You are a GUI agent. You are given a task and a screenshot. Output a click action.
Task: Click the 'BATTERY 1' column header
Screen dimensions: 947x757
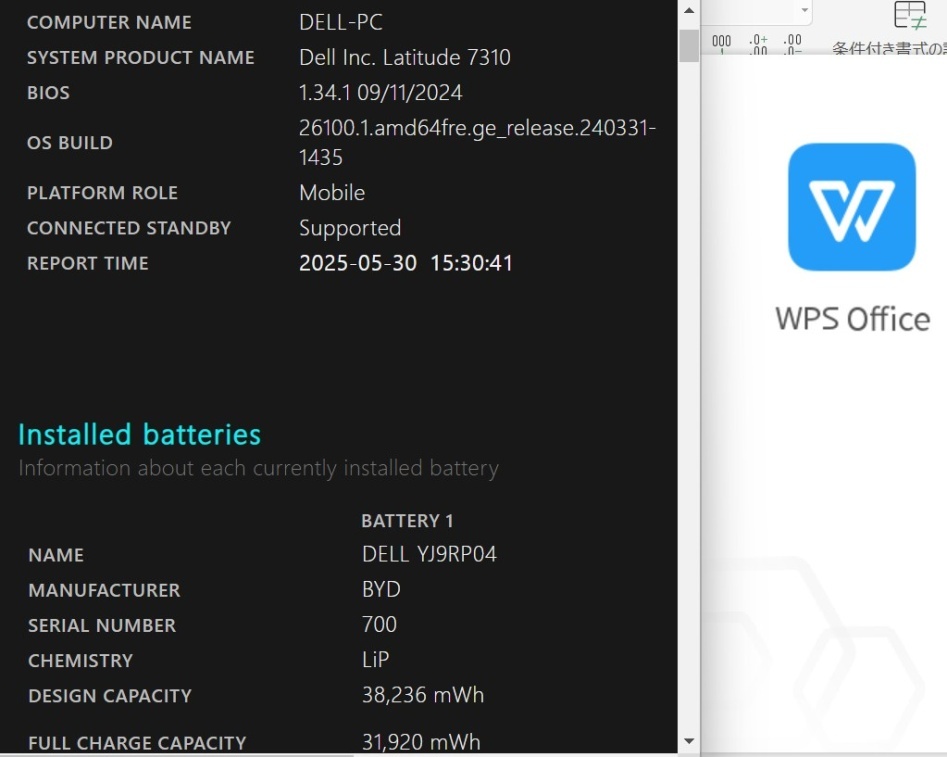point(407,521)
